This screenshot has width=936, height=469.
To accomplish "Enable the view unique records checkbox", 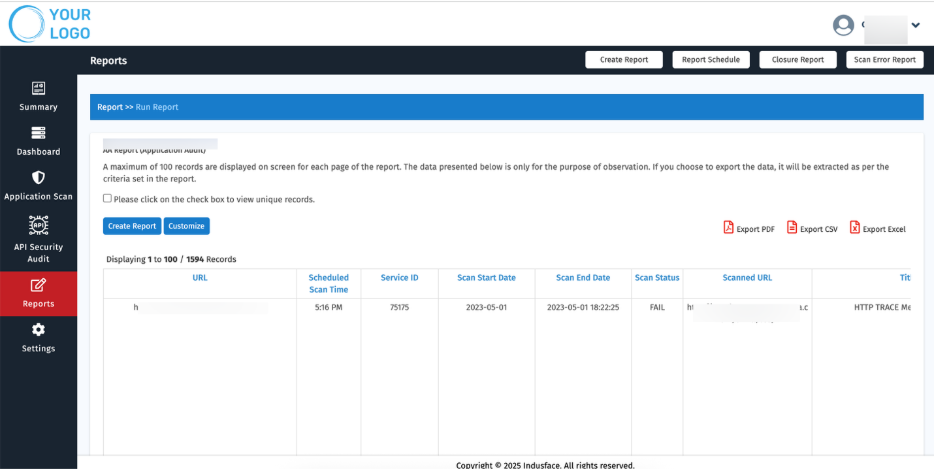I will click(x=107, y=198).
